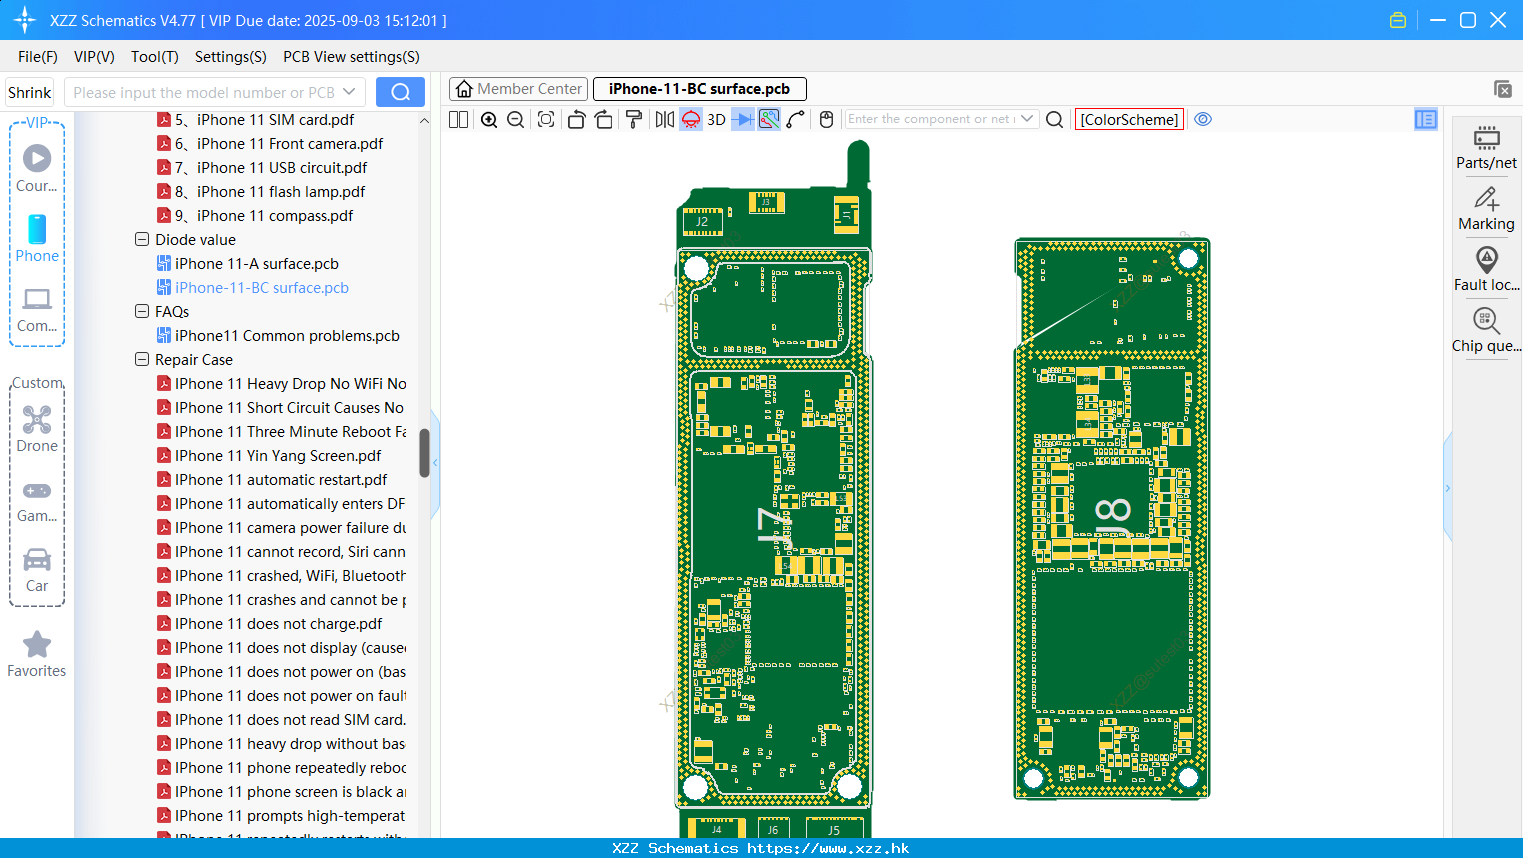Open iPhone11 Common problems.pcb

tap(287, 336)
